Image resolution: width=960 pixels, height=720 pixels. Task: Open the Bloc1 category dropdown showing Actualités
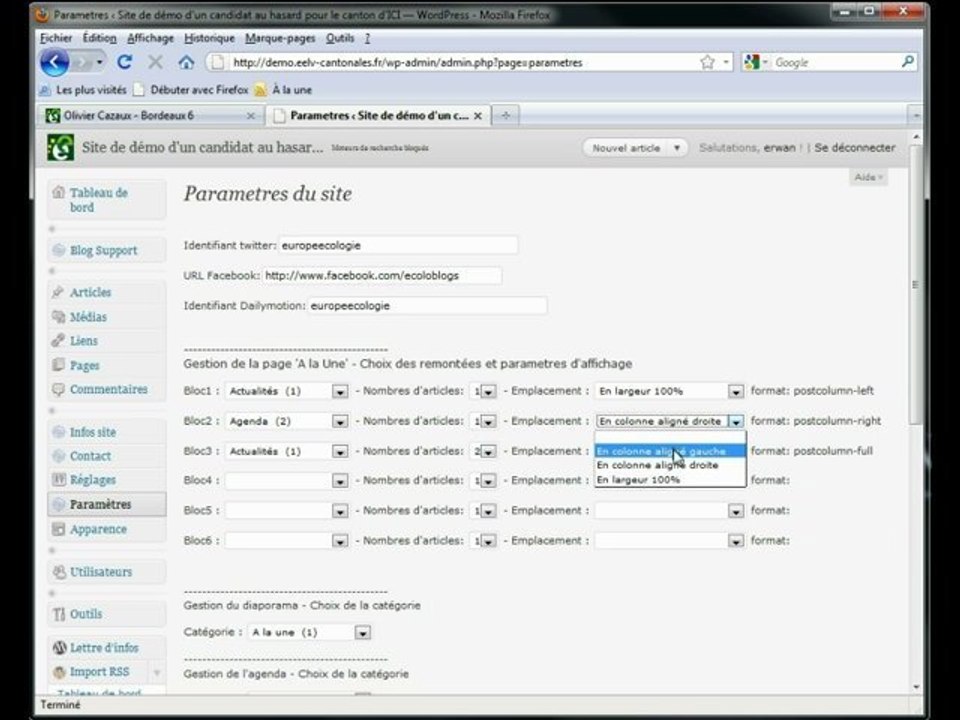[287, 391]
